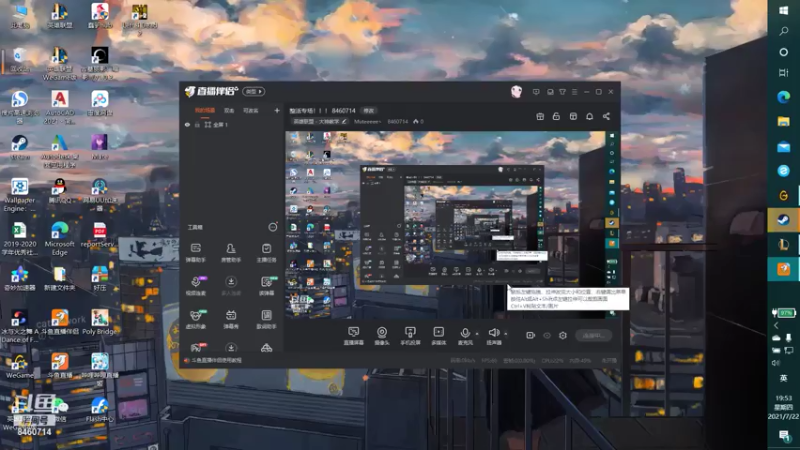The image size is (800, 450).
Task: Open the 房管助手 tool
Action: [231, 253]
